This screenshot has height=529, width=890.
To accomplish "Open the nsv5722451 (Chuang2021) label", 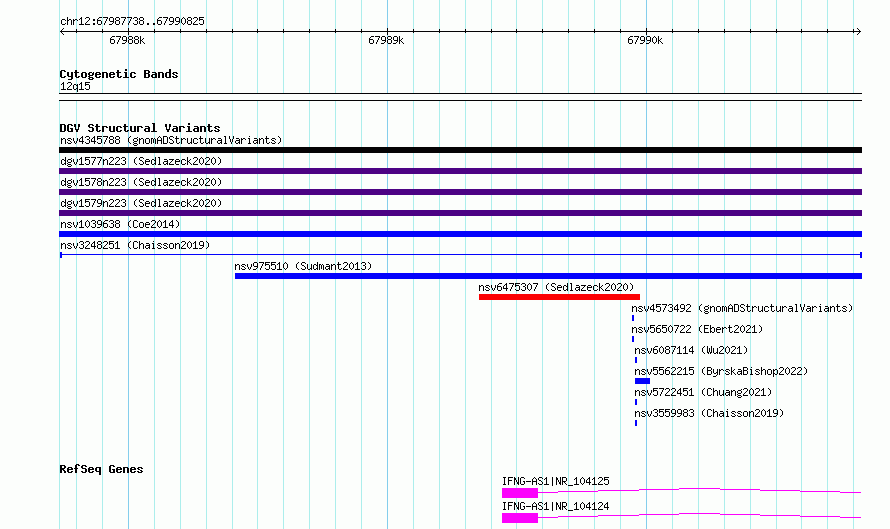I will pos(703,392).
